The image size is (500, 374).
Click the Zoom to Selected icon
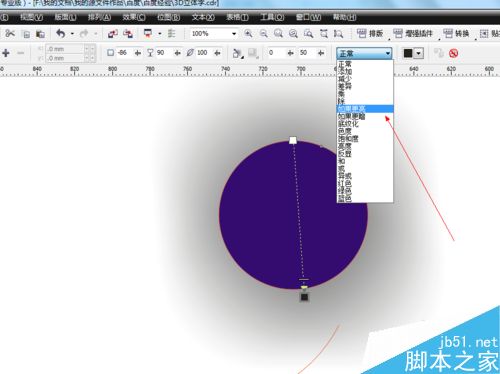[x=278, y=33]
